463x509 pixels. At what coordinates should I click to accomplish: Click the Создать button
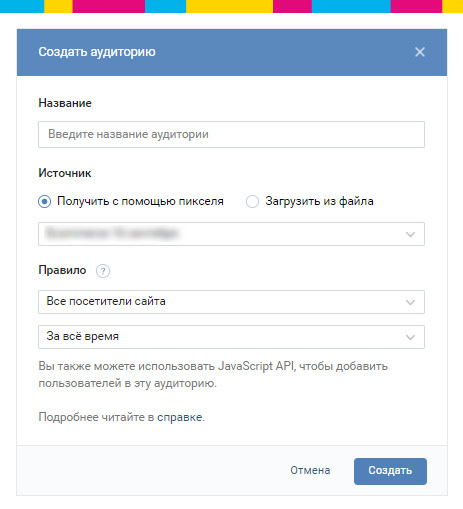[390, 471]
